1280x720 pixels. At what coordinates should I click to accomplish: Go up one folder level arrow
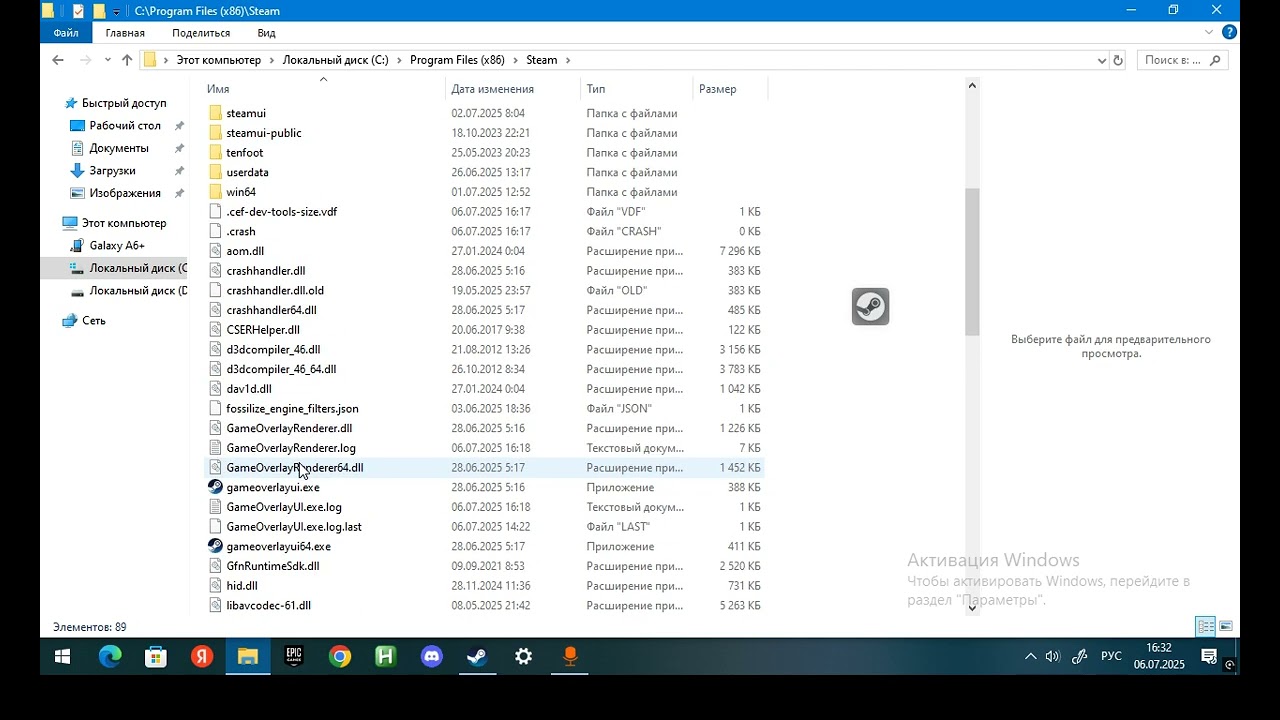coord(127,60)
